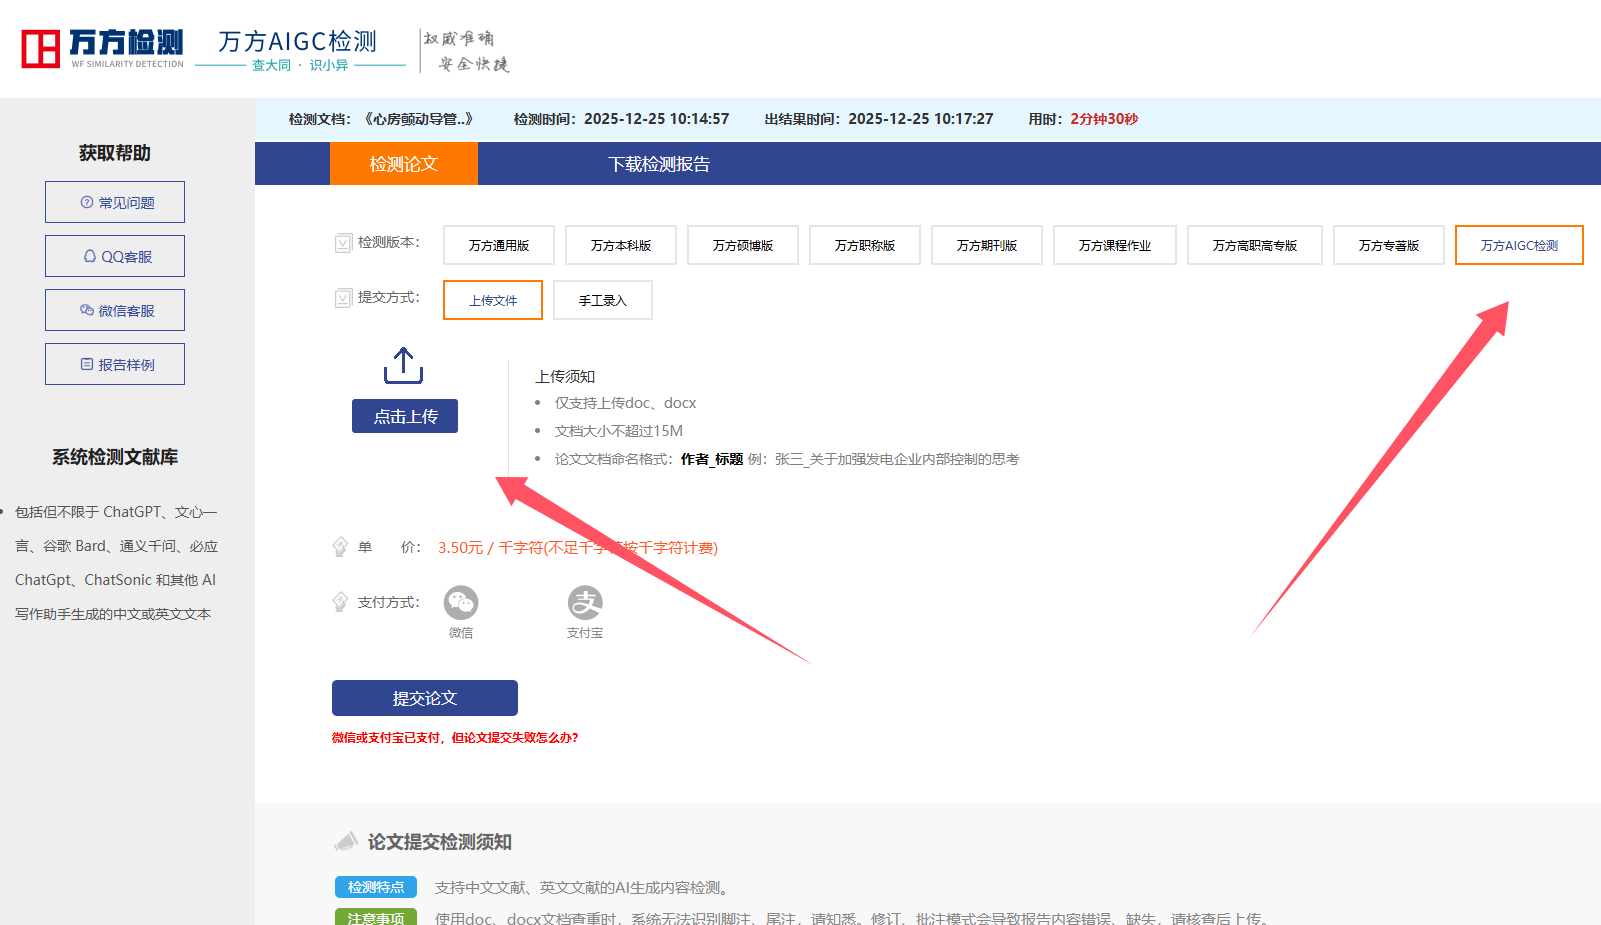Switch submission mode to 手工录入

pyautogui.click(x=602, y=299)
